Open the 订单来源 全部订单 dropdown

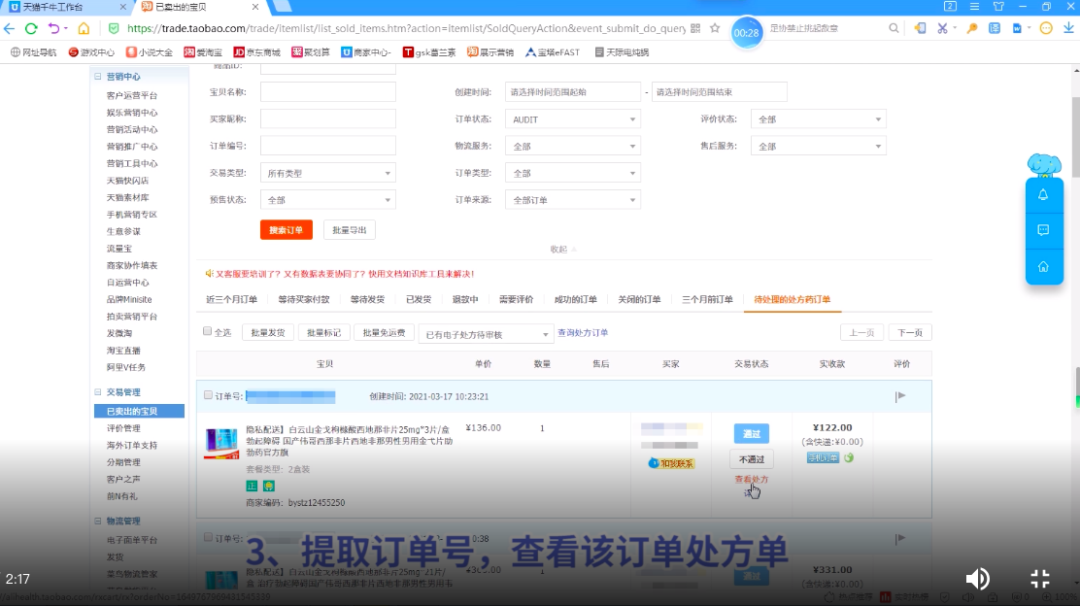[573, 200]
